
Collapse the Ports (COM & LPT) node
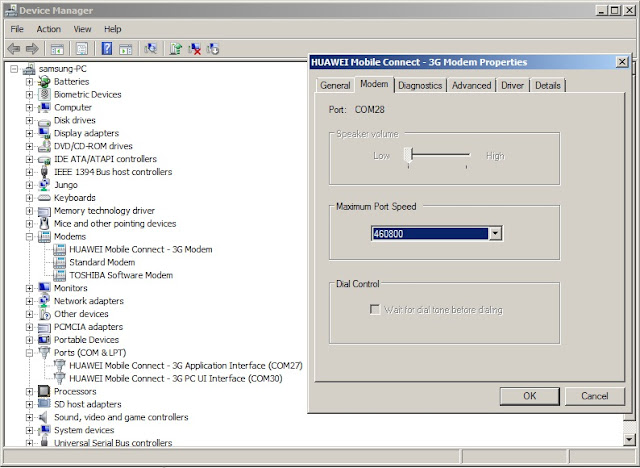point(29,353)
